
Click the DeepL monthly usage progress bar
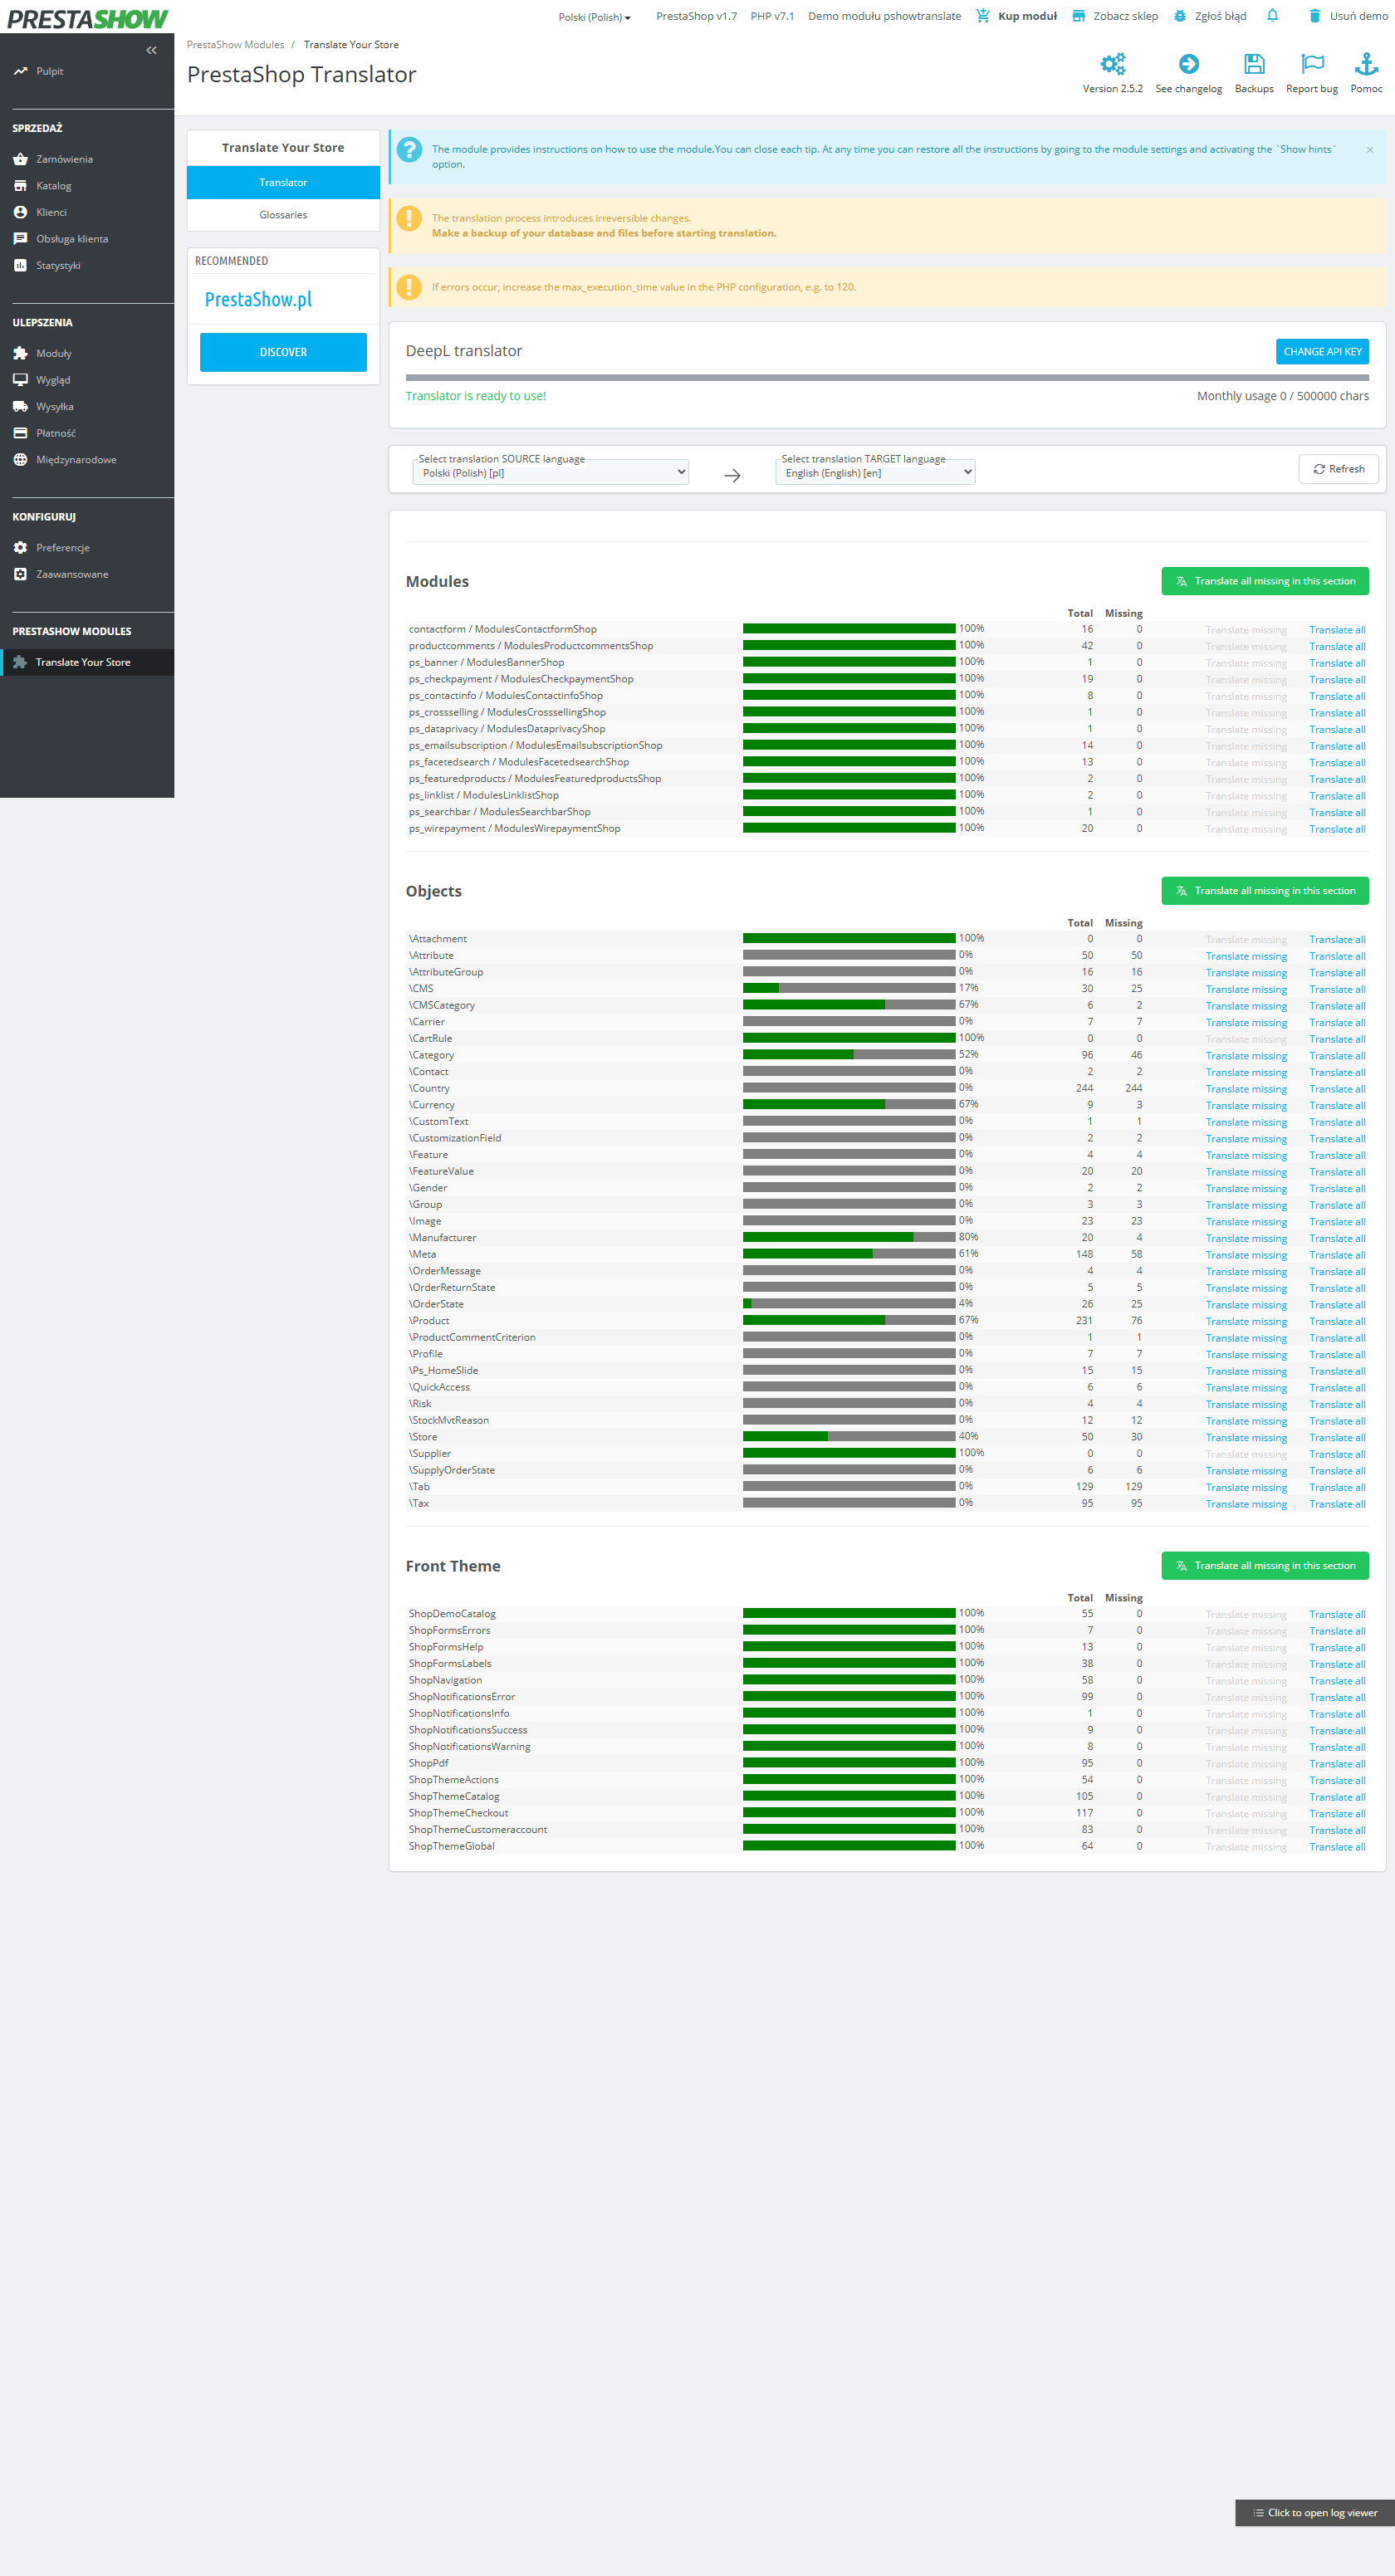886,378
